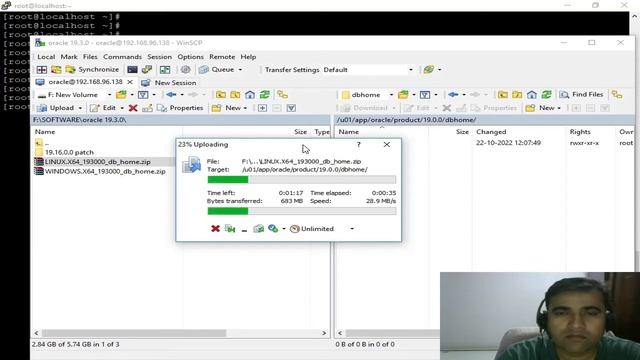This screenshot has height=360, width=640.
Task: Open the Files menu
Action: [90, 57]
